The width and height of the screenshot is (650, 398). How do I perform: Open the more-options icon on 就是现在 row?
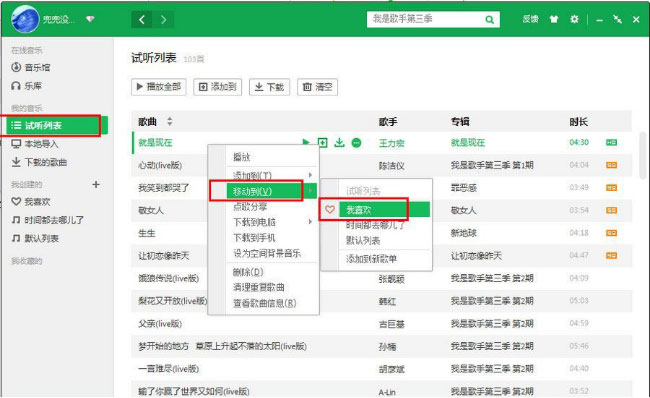[x=356, y=143]
